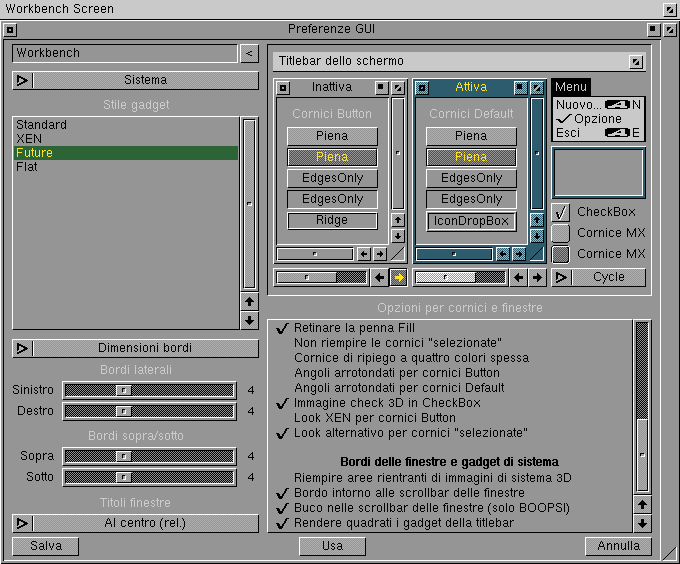Image resolution: width=680 pixels, height=564 pixels.
Task: Click the close gadget of the Inattiva preview window
Action: [x=283, y=88]
